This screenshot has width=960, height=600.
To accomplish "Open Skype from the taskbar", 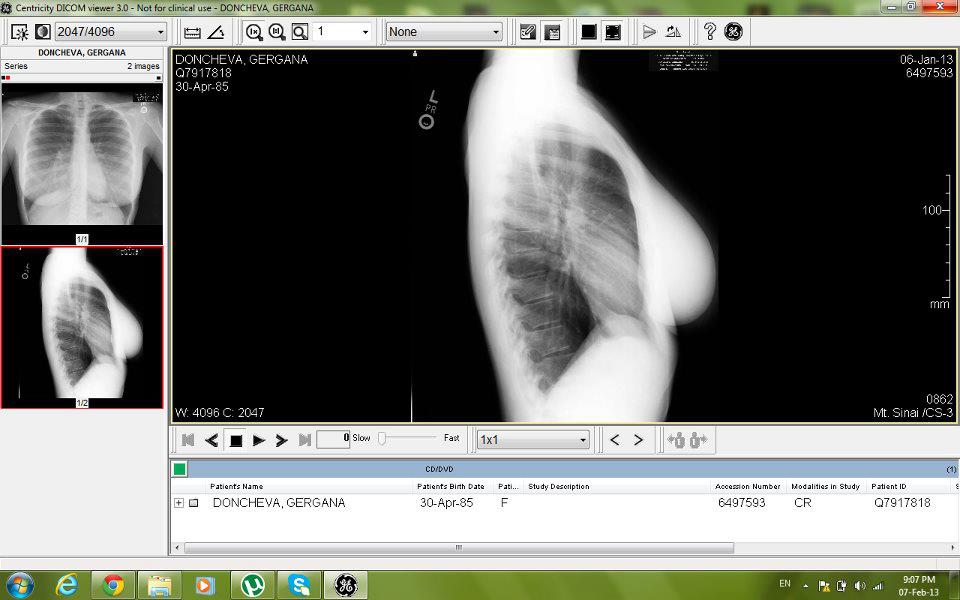I will 299,585.
